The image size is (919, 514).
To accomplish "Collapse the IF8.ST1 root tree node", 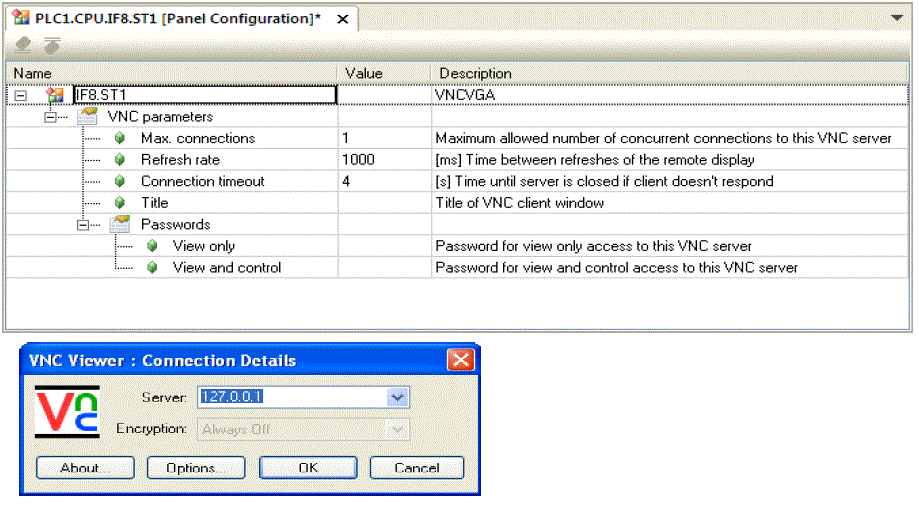I will [21, 95].
